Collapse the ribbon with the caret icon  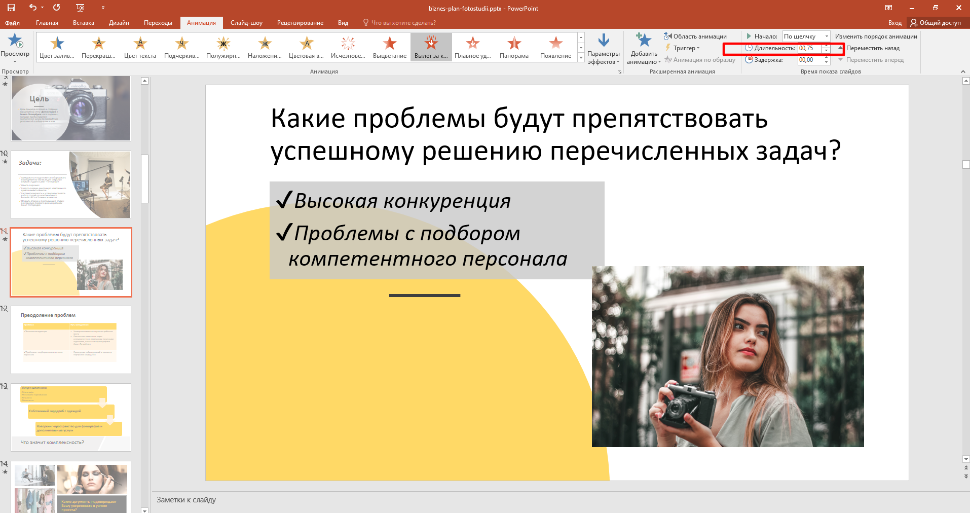[x=963, y=72]
